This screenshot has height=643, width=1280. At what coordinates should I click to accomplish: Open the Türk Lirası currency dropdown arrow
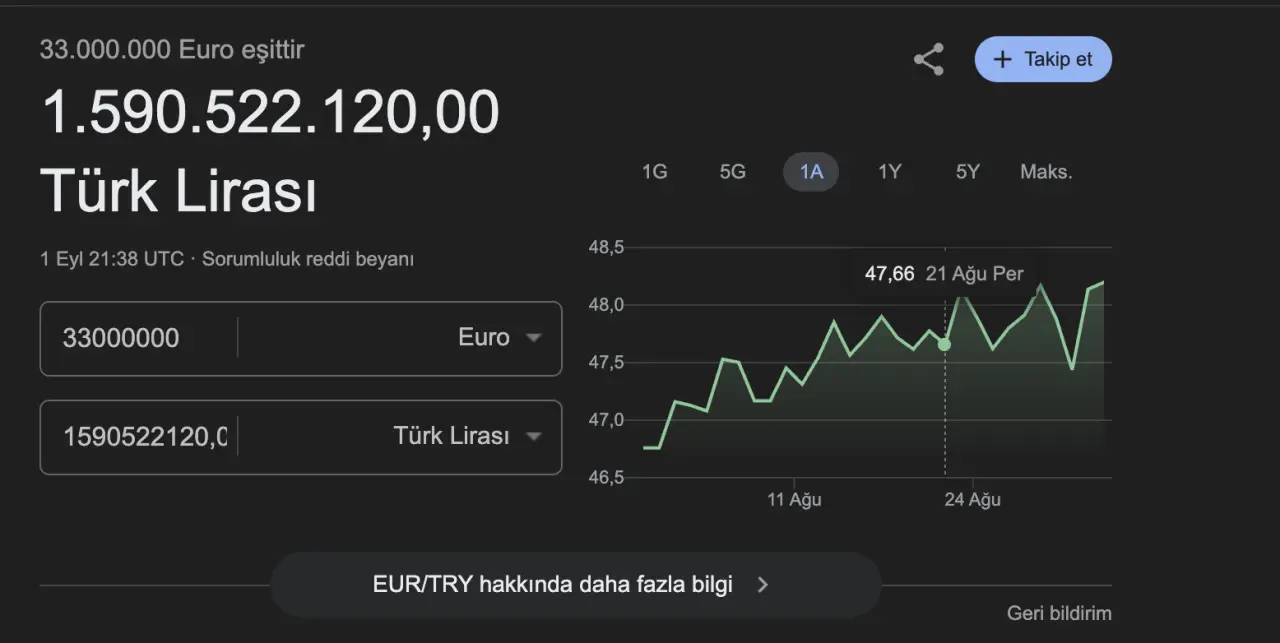[x=534, y=437]
